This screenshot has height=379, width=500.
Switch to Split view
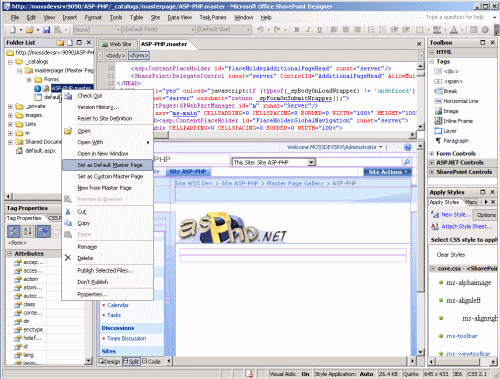(131, 361)
